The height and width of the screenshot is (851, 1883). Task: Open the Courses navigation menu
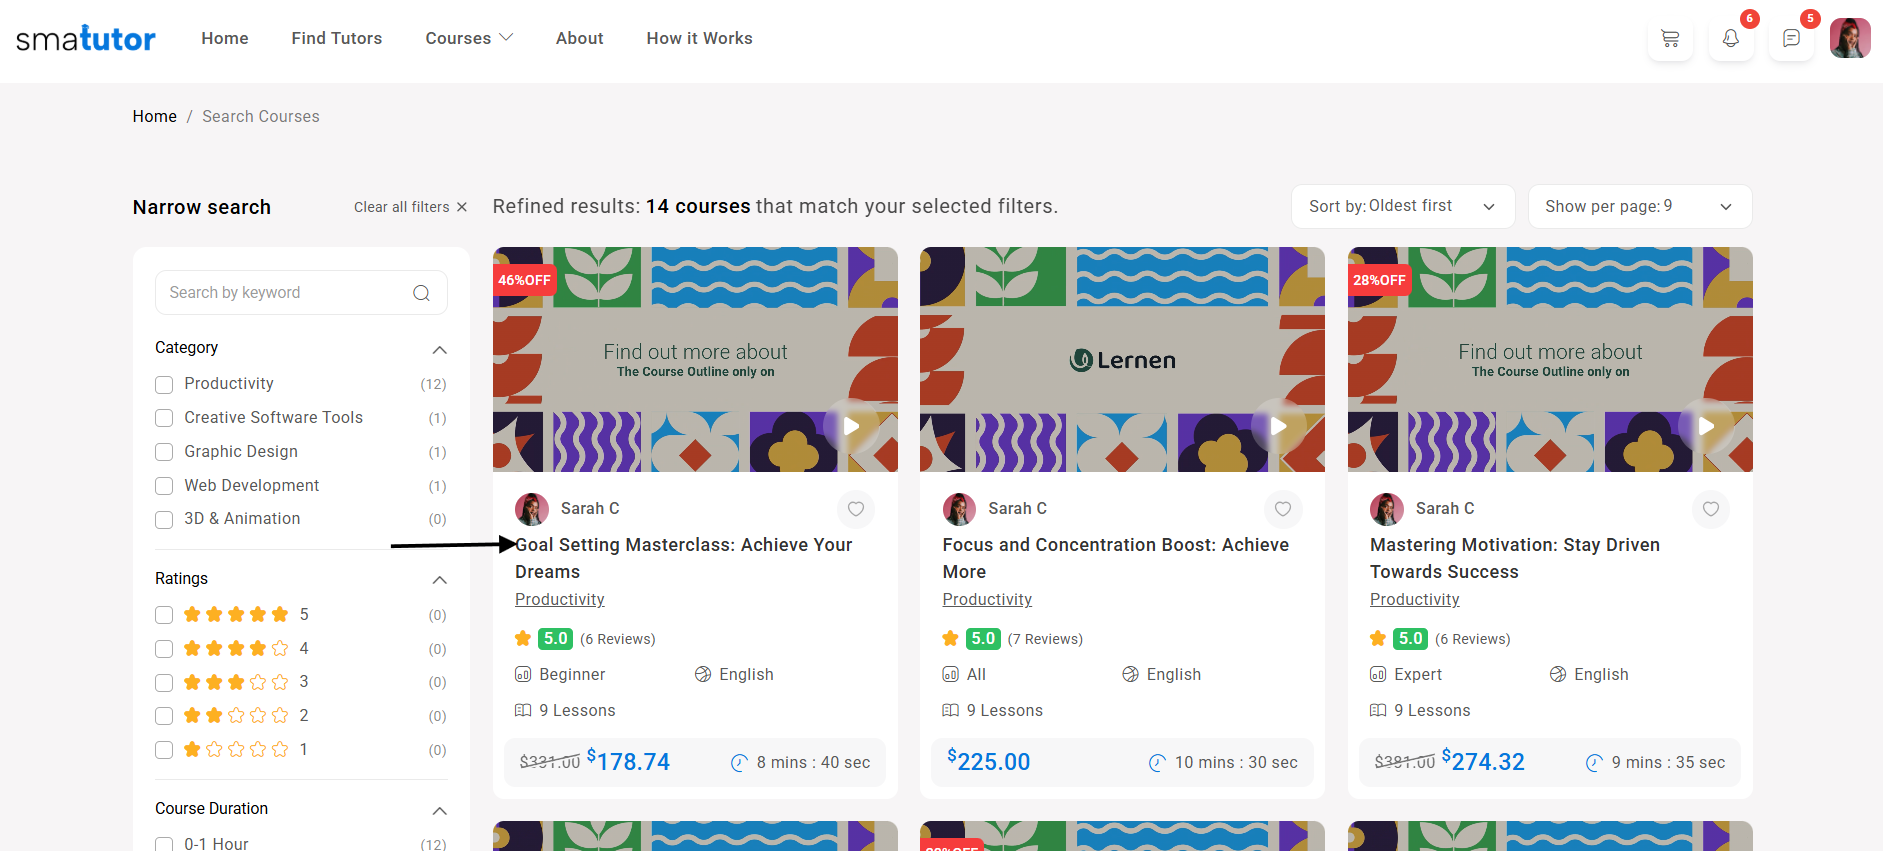click(468, 38)
